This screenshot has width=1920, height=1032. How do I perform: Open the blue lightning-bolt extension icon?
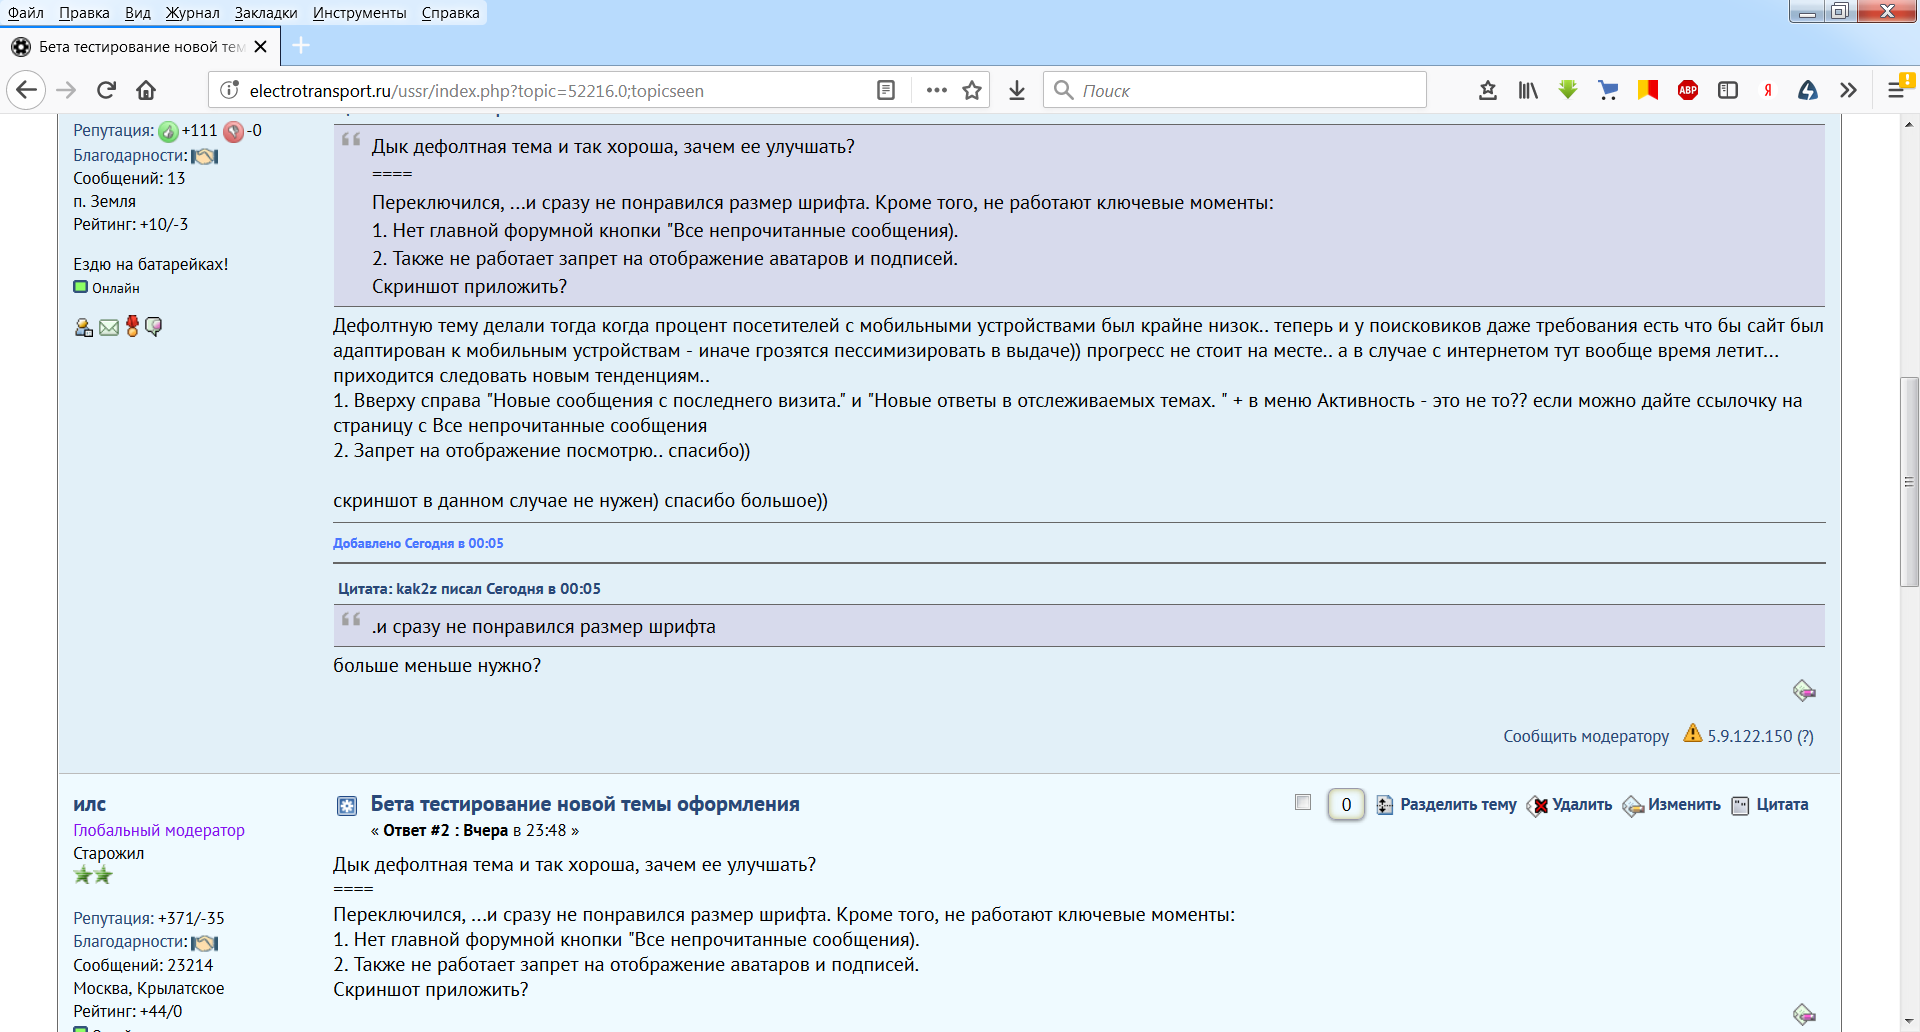click(1808, 90)
